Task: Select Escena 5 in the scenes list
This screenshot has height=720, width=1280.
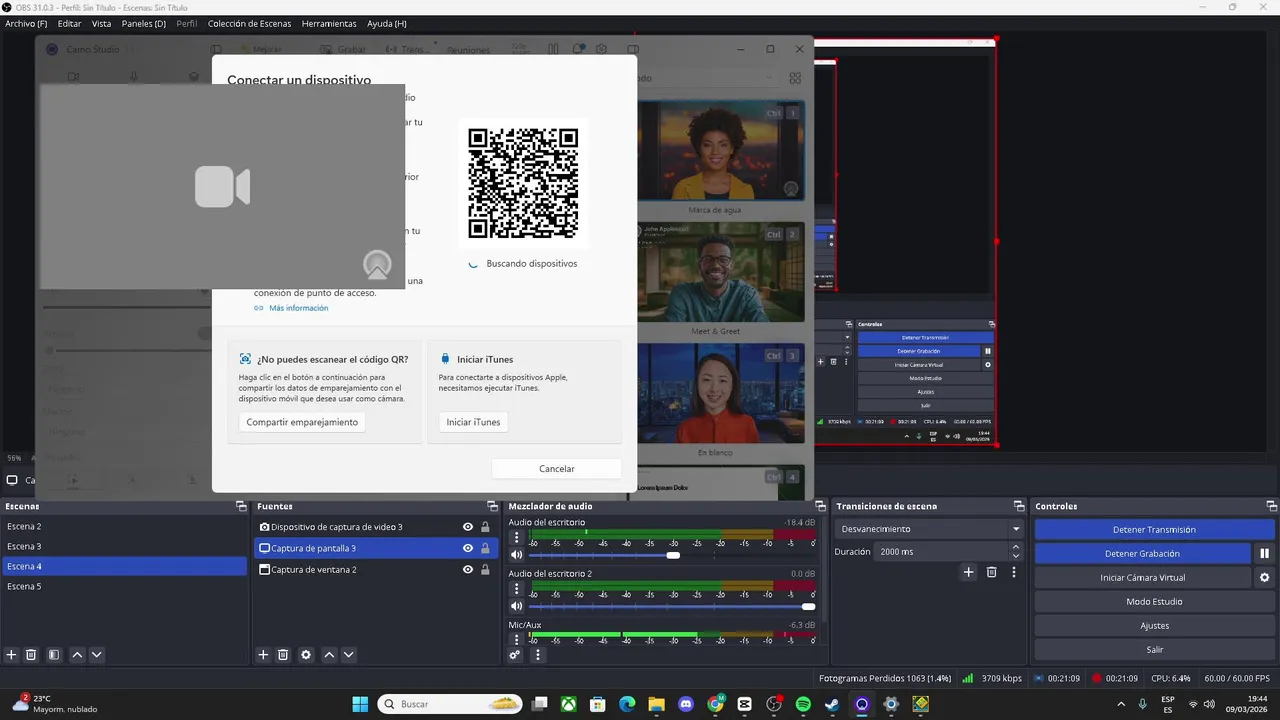Action: pos(124,586)
